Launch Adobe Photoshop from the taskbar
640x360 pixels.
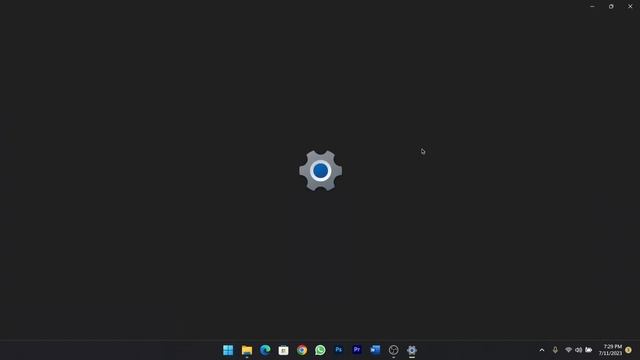click(338, 350)
